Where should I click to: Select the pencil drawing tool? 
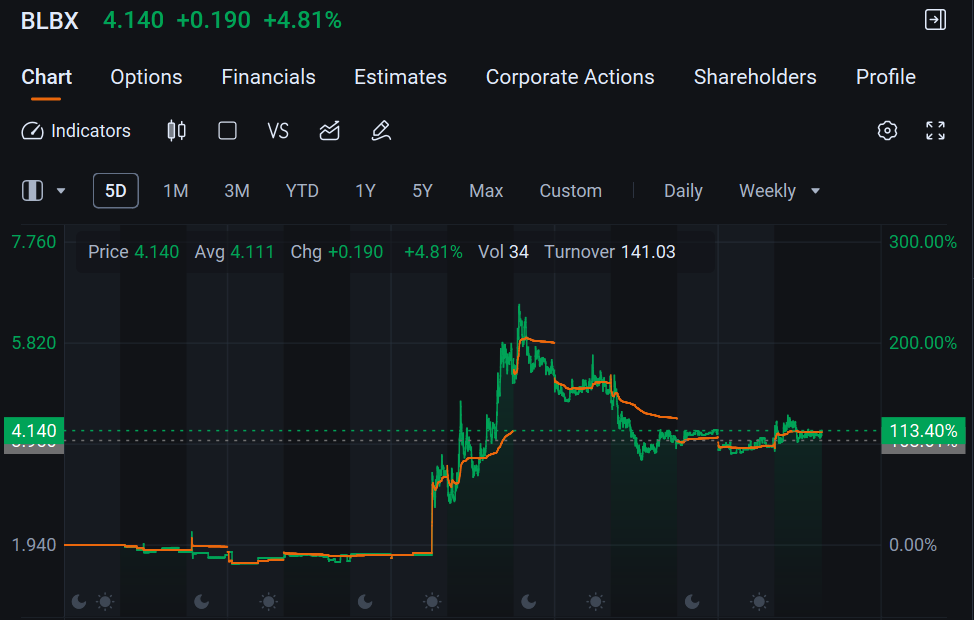(381, 131)
